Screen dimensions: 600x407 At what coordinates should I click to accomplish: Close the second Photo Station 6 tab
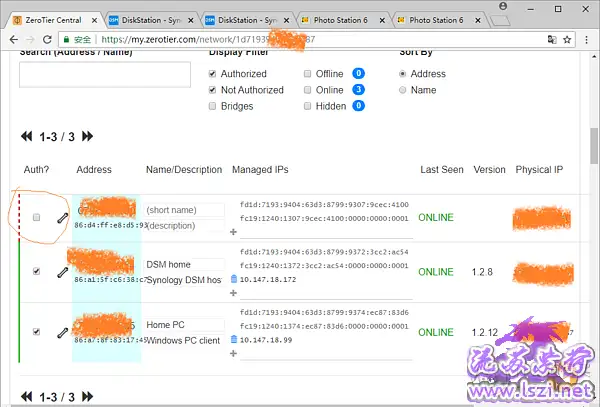click(478, 20)
